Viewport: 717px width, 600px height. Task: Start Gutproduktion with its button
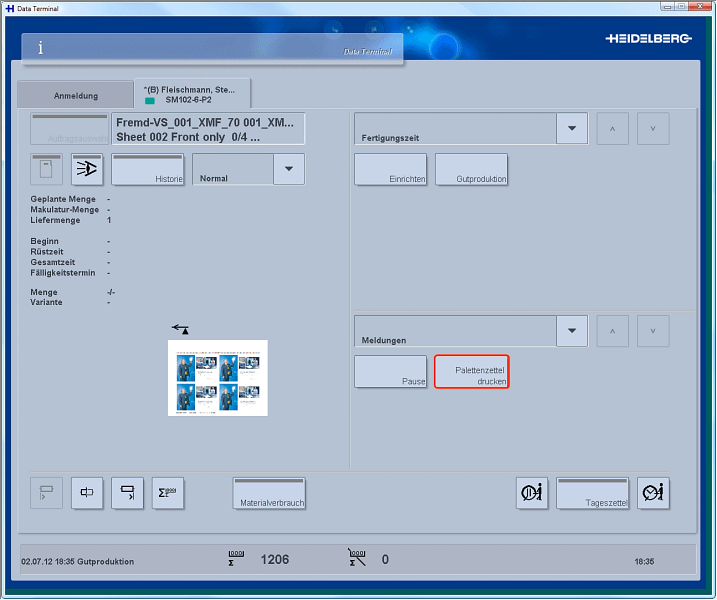[x=471, y=169]
